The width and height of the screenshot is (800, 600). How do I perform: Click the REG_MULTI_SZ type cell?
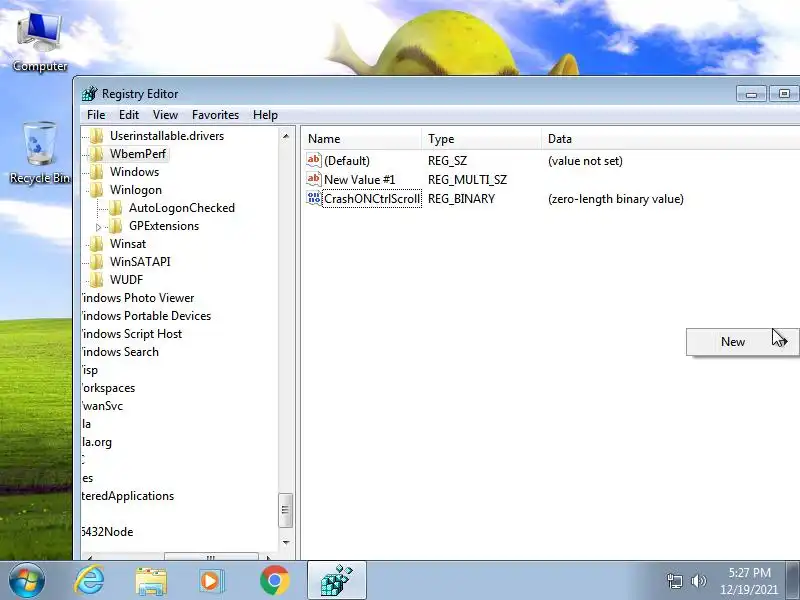click(x=467, y=180)
